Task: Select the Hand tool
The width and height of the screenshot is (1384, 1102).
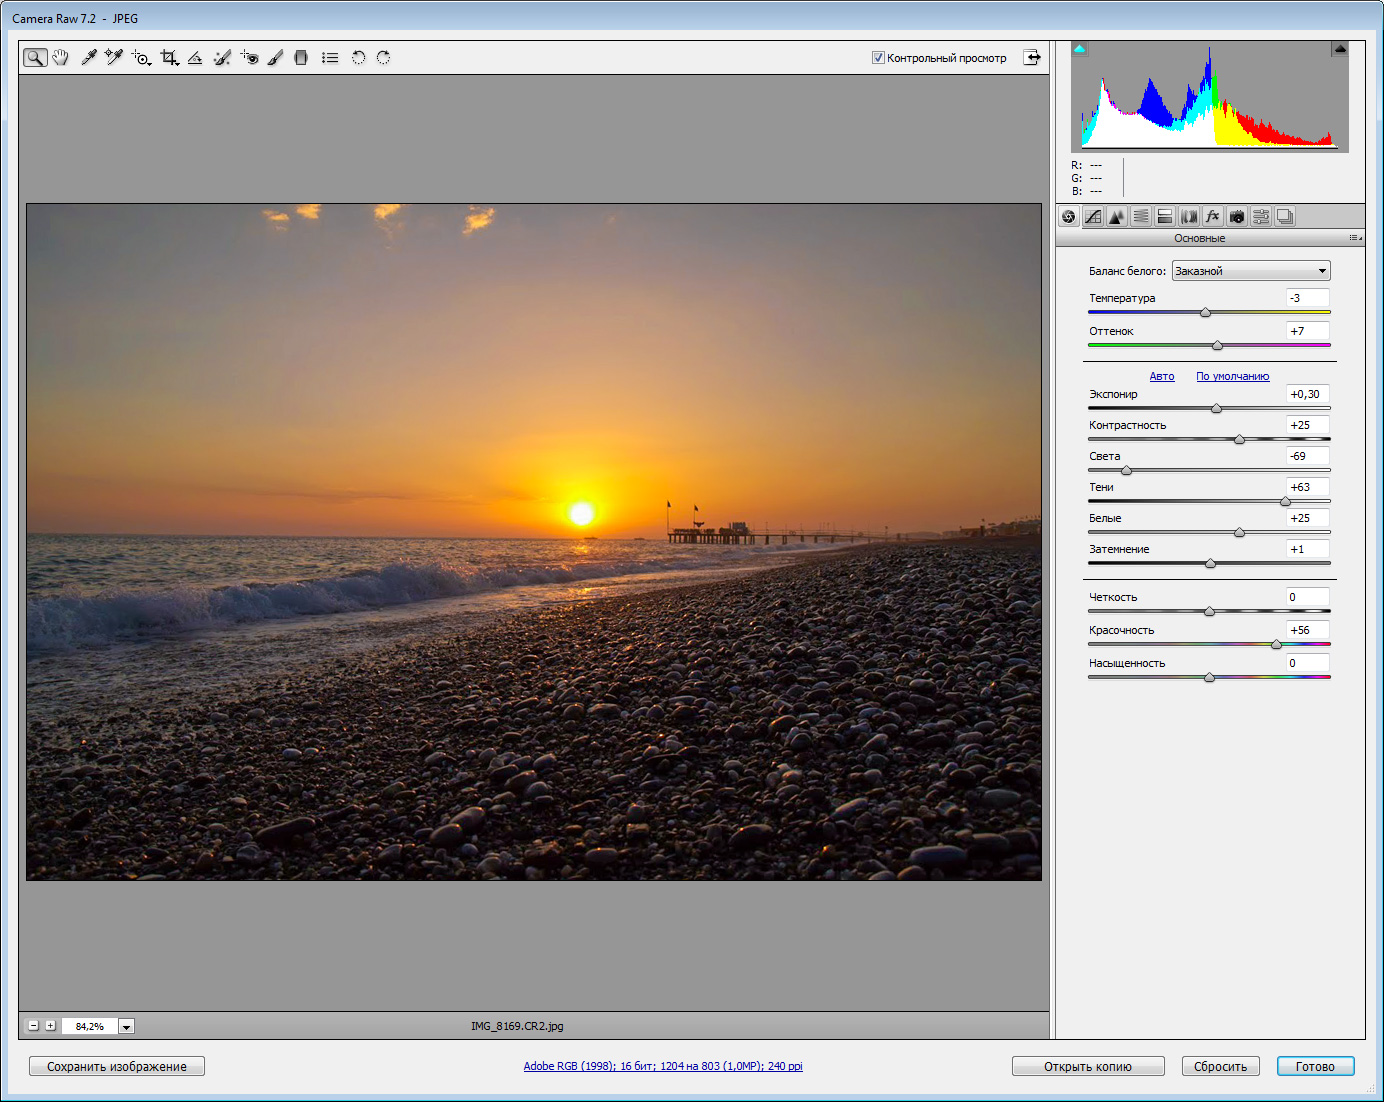Action: pos(61,58)
